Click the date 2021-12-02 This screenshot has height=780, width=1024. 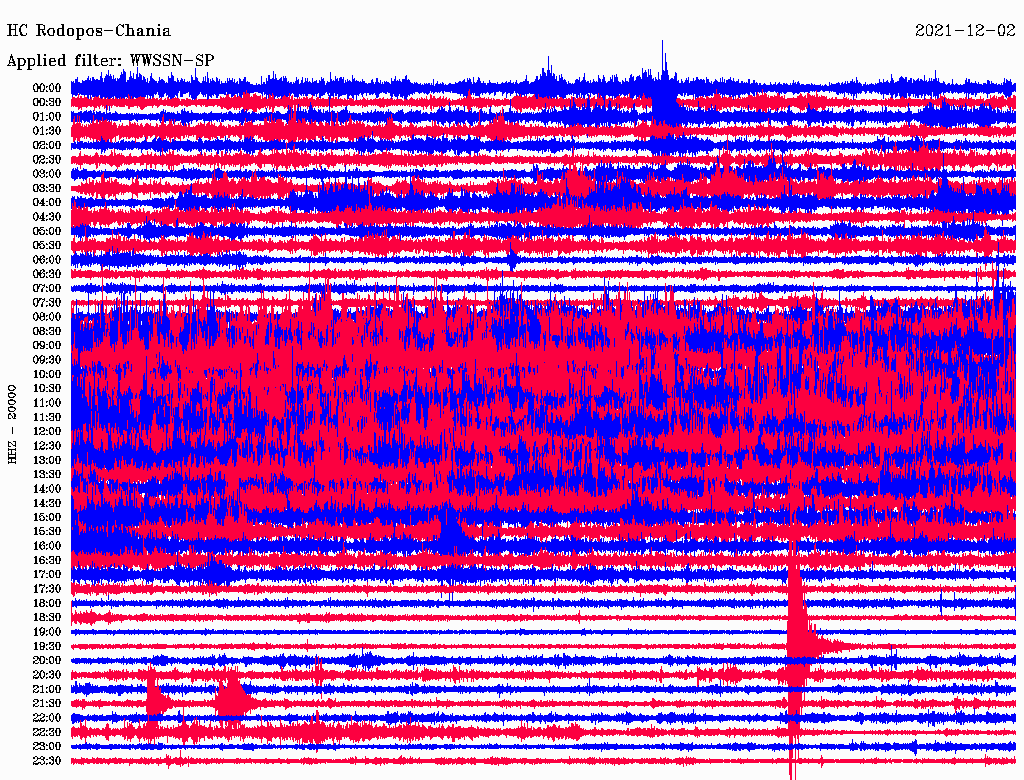tap(965, 31)
